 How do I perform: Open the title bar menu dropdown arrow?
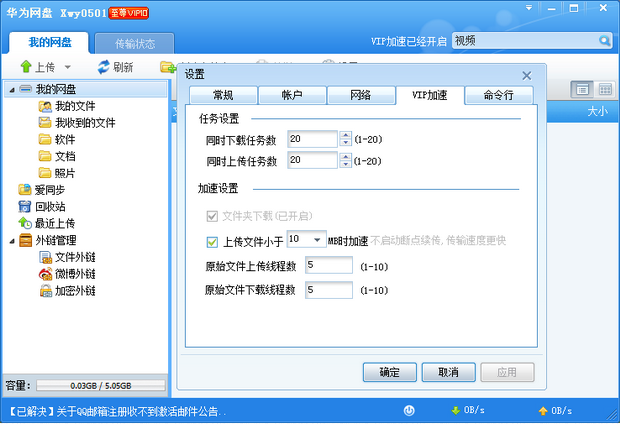point(529,8)
